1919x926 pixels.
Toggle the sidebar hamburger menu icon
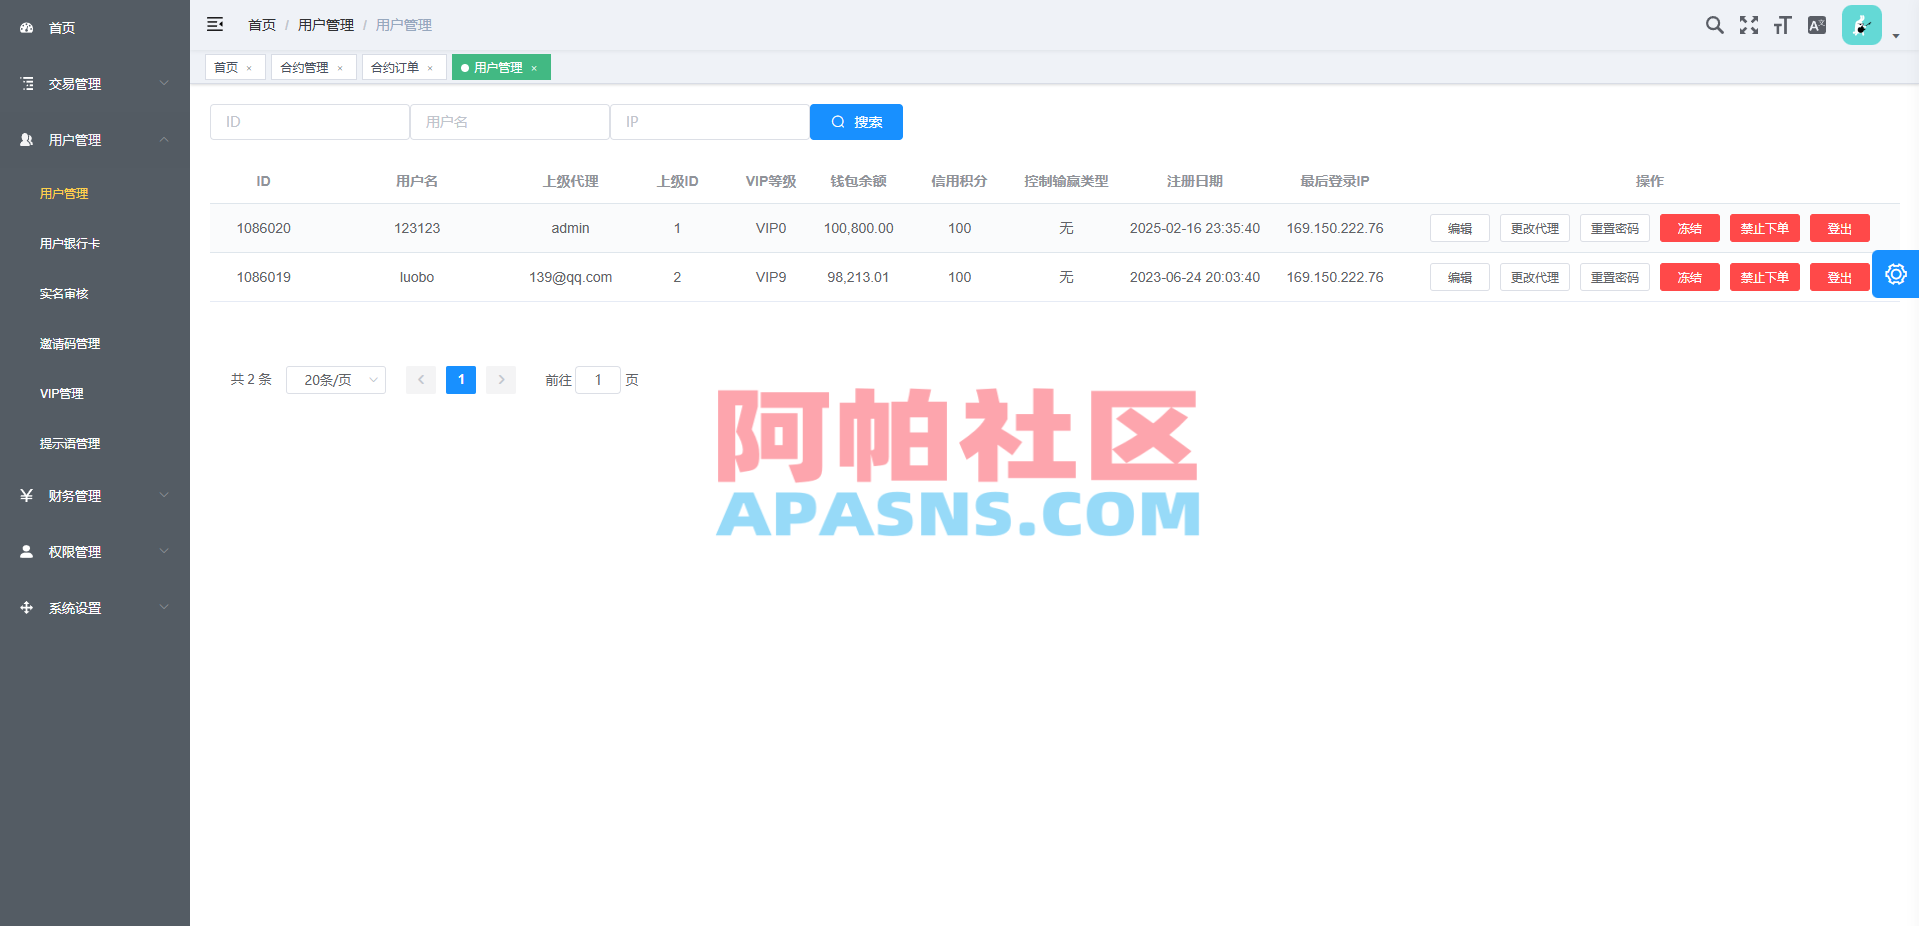tap(215, 25)
